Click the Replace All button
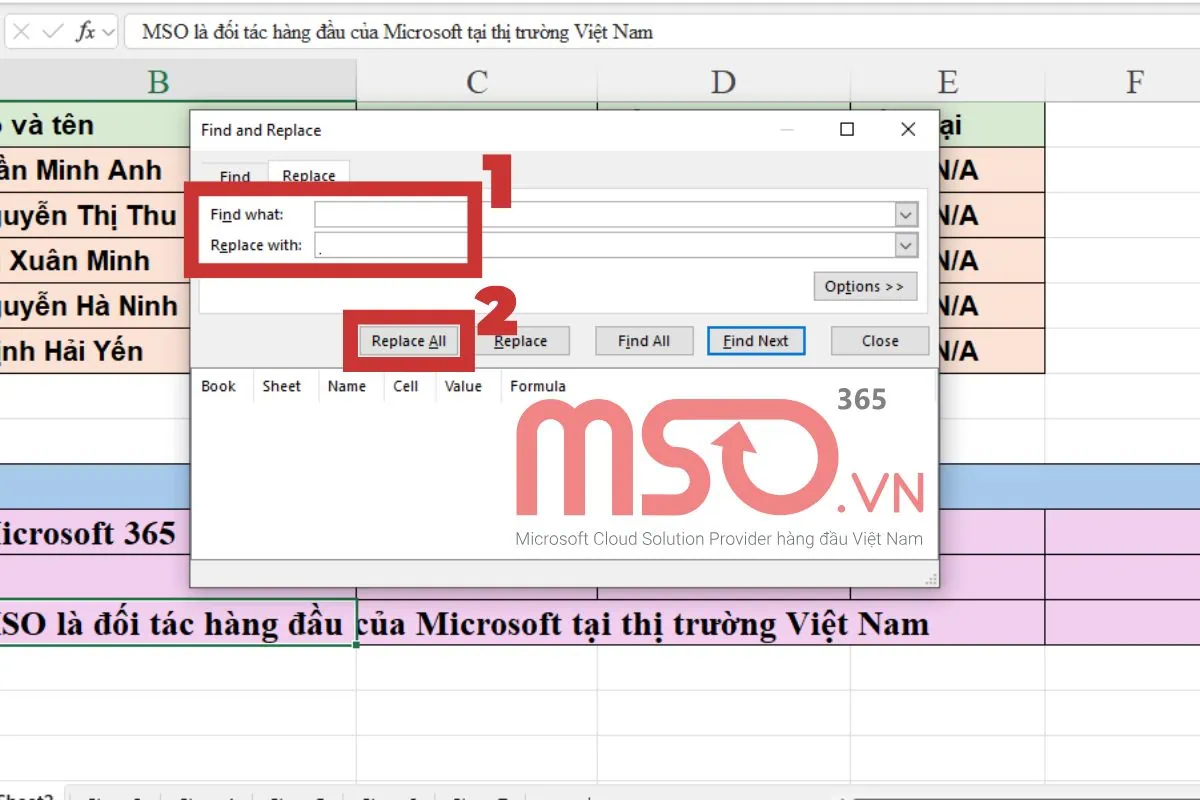Screen dimensions: 1200x800 tap(409, 341)
